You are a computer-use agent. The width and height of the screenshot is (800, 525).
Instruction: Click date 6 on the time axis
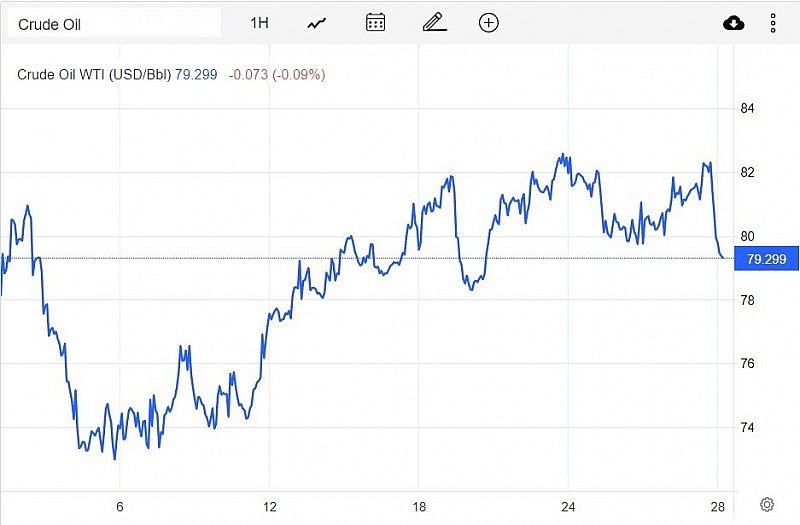click(120, 505)
